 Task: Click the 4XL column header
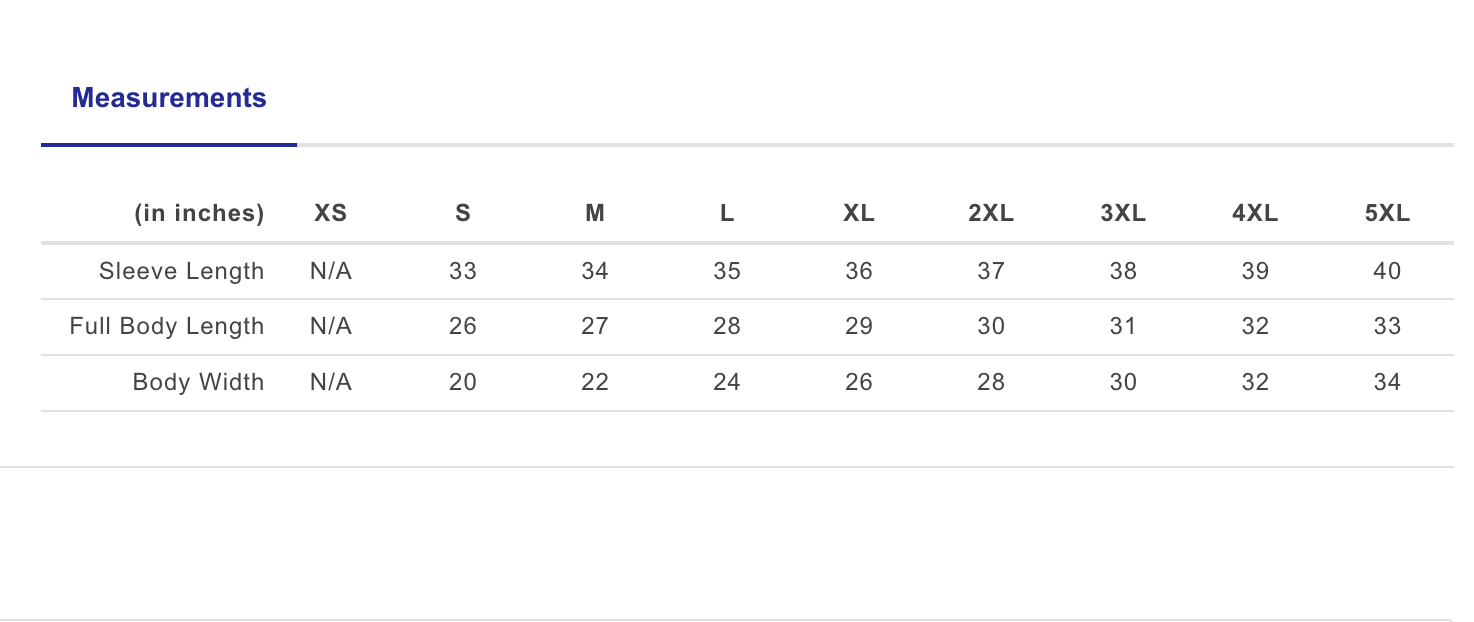(1254, 213)
